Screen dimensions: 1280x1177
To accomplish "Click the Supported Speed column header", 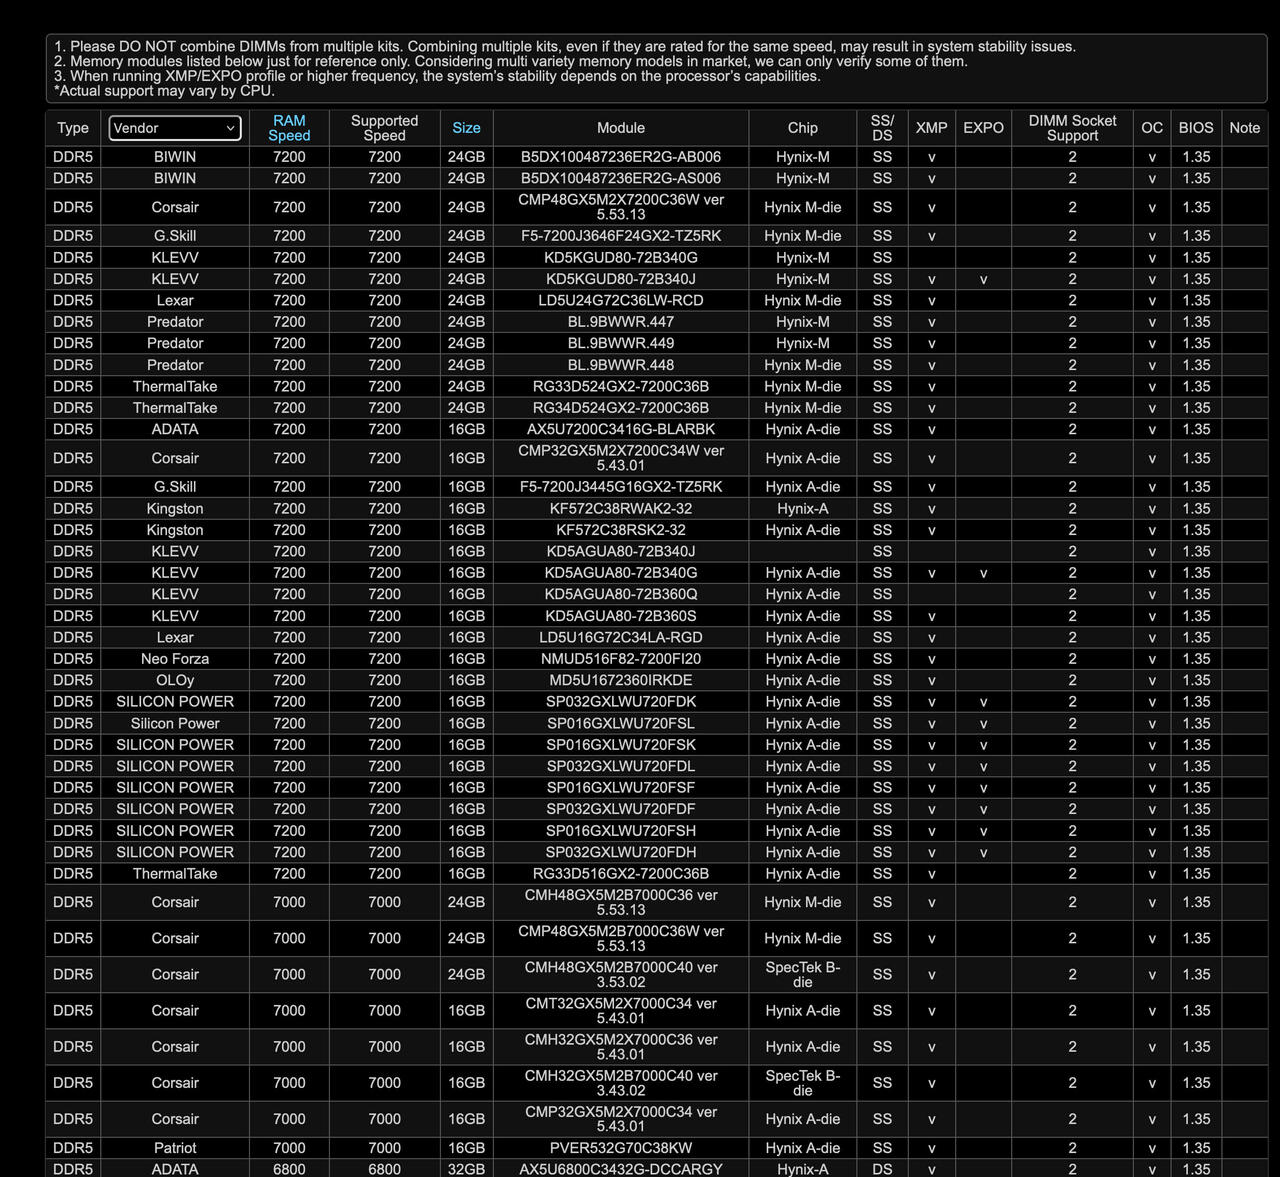I will tap(384, 128).
